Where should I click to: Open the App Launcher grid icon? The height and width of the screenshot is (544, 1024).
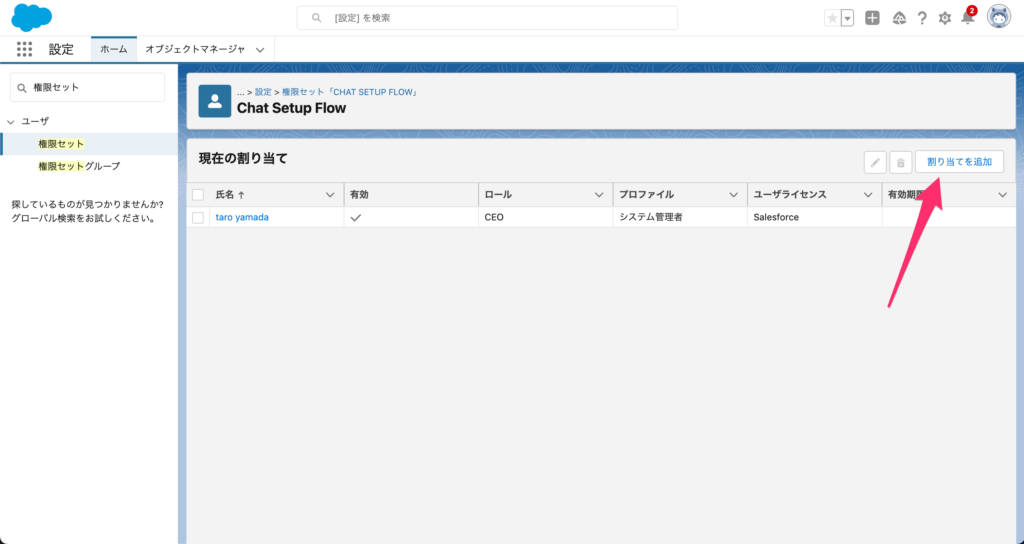pos(25,49)
